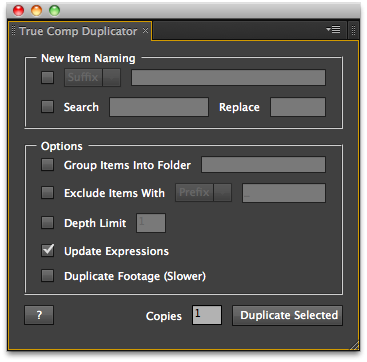367x362 pixels.
Task: Grab the panel gripper beside tab title
Action: [x=13, y=30]
